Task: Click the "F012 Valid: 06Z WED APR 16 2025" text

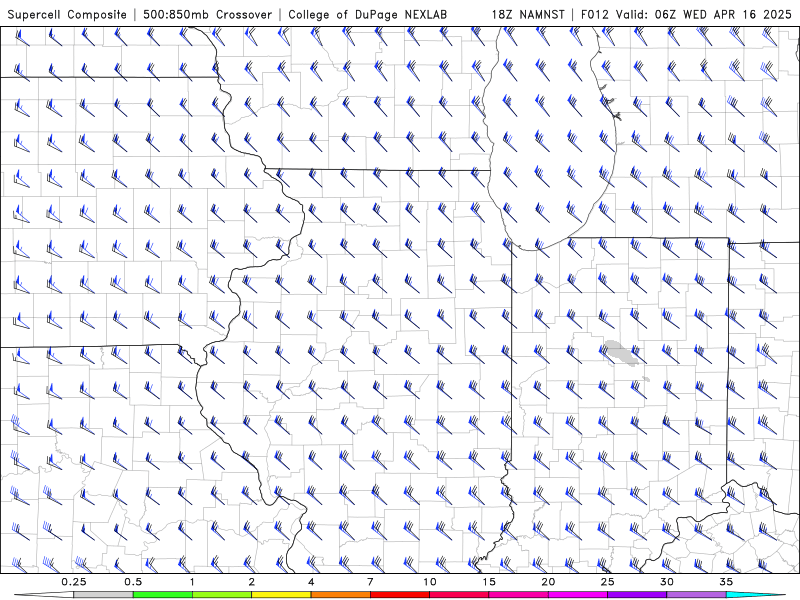Action: [x=686, y=14]
